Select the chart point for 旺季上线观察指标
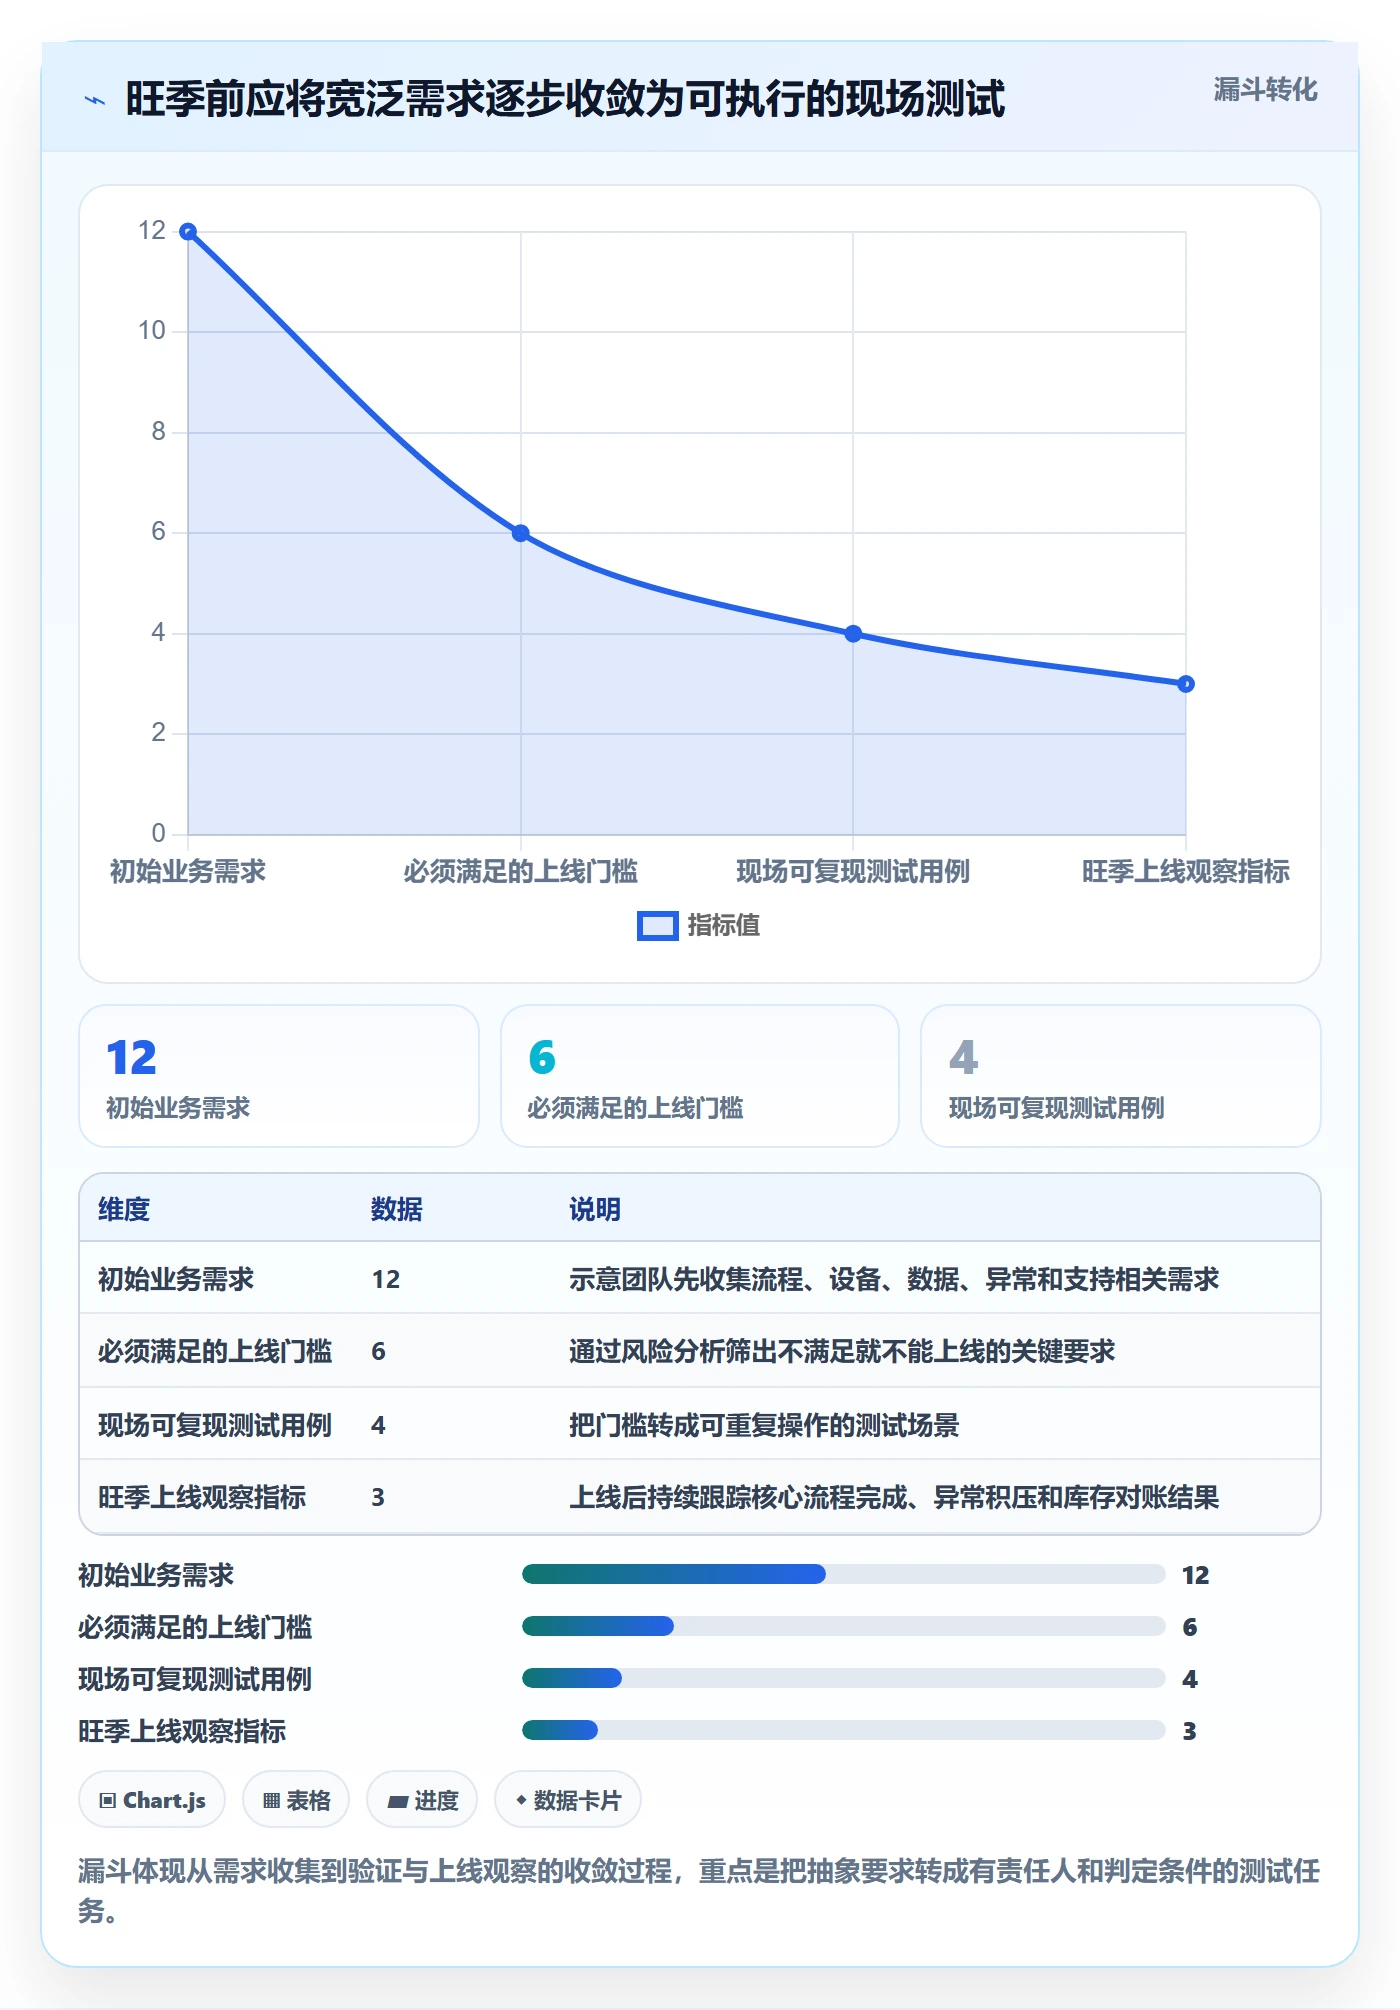Viewport: 1400px width, 2010px height. coord(1186,684)
